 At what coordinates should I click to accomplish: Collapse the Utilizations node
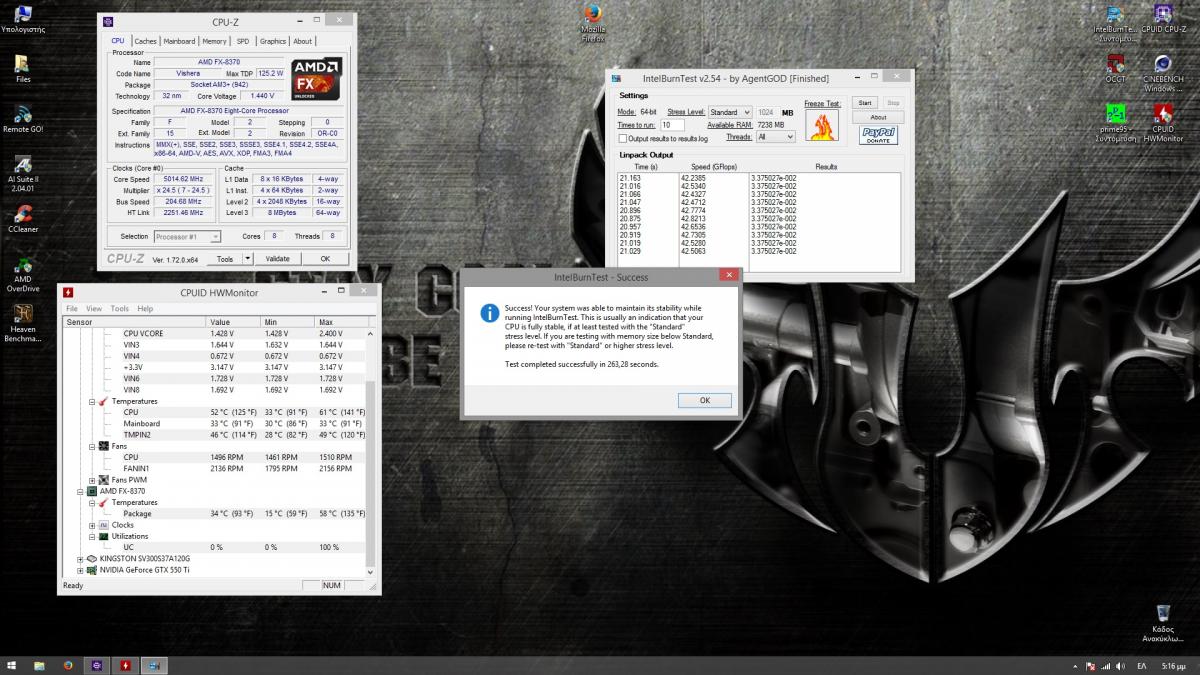point(92,536)
